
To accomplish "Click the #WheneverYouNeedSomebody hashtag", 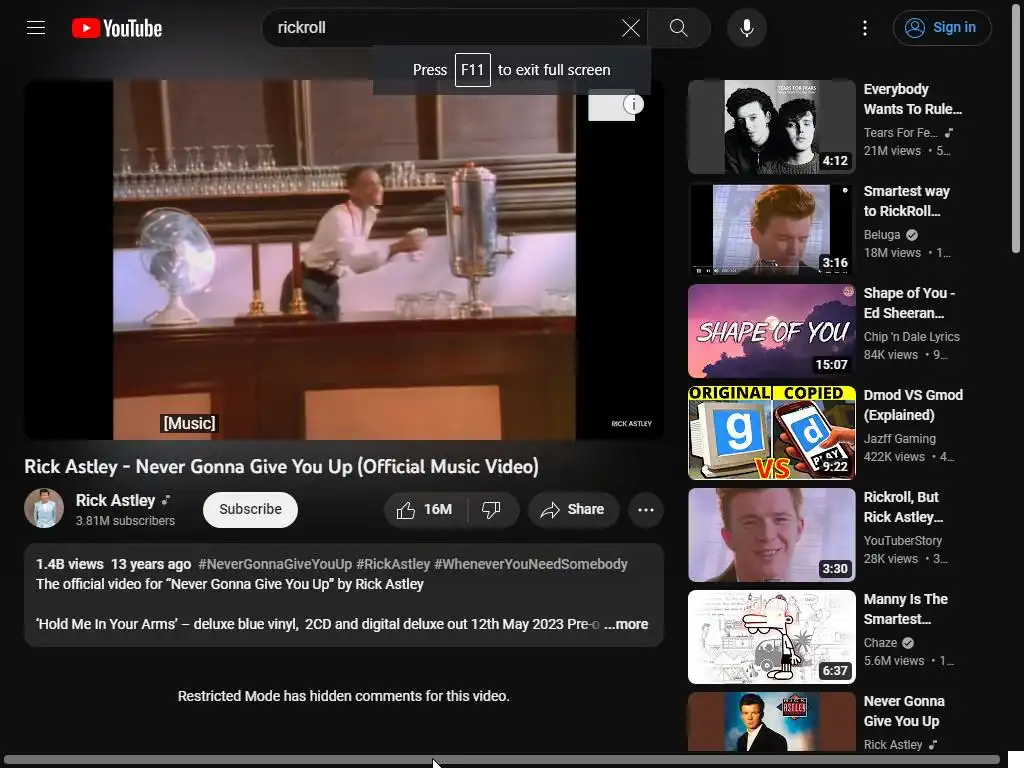I will [x=530, y=564].
